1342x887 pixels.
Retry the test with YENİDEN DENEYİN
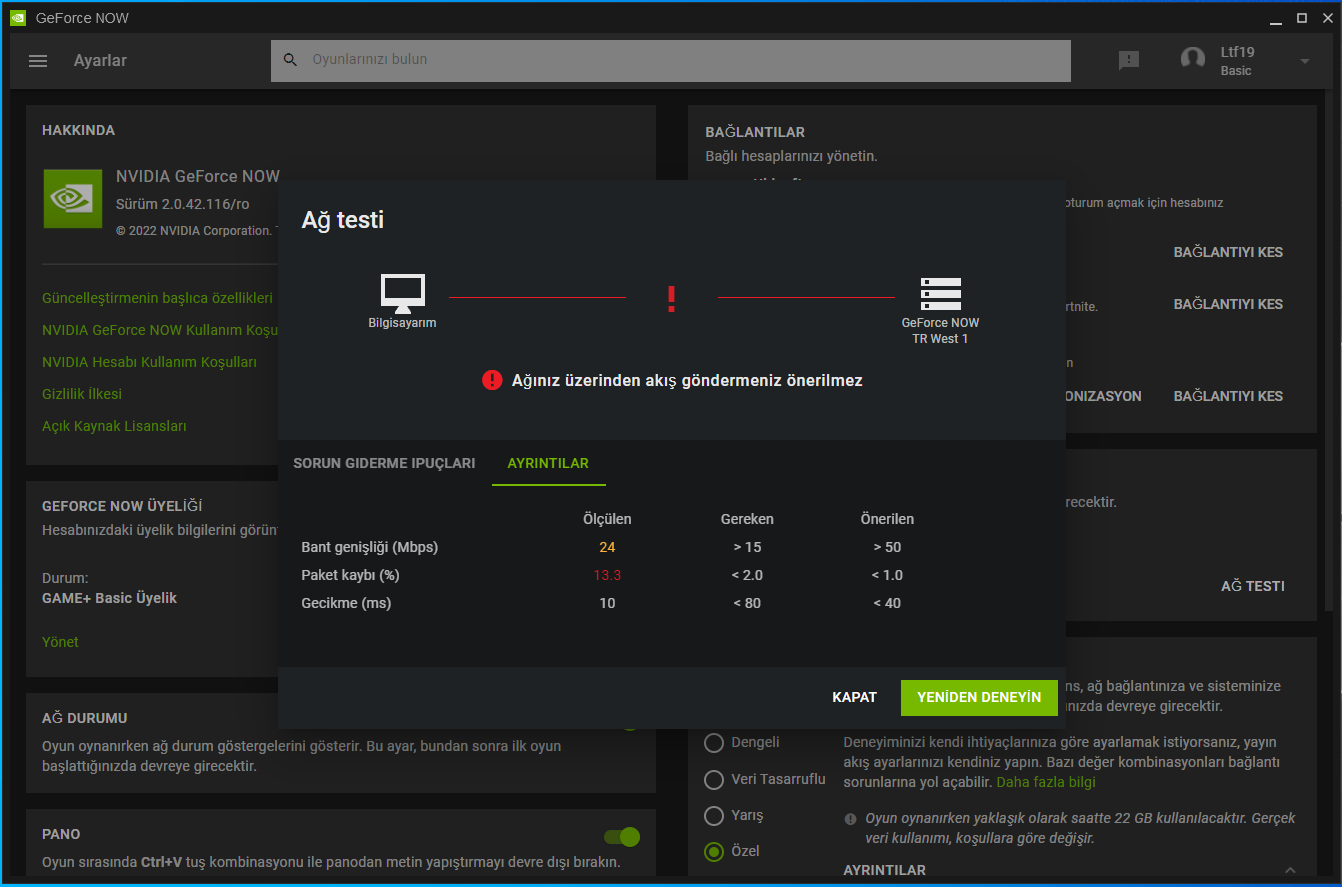coord(979,697)
